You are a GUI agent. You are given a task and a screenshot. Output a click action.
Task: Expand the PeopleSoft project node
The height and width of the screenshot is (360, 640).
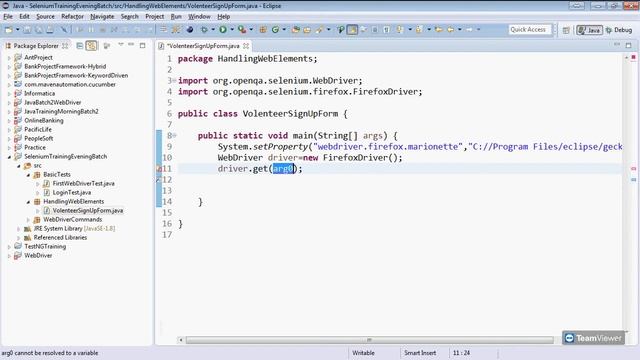(9, 139)
